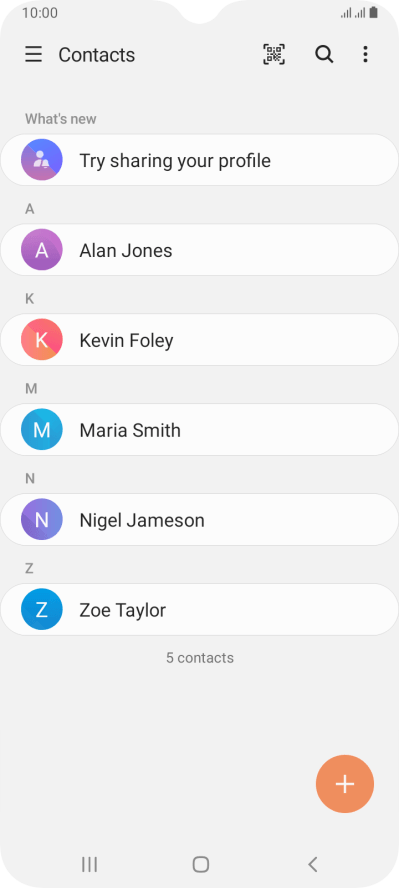Tap the QR code scanner icon

[274, 54]
